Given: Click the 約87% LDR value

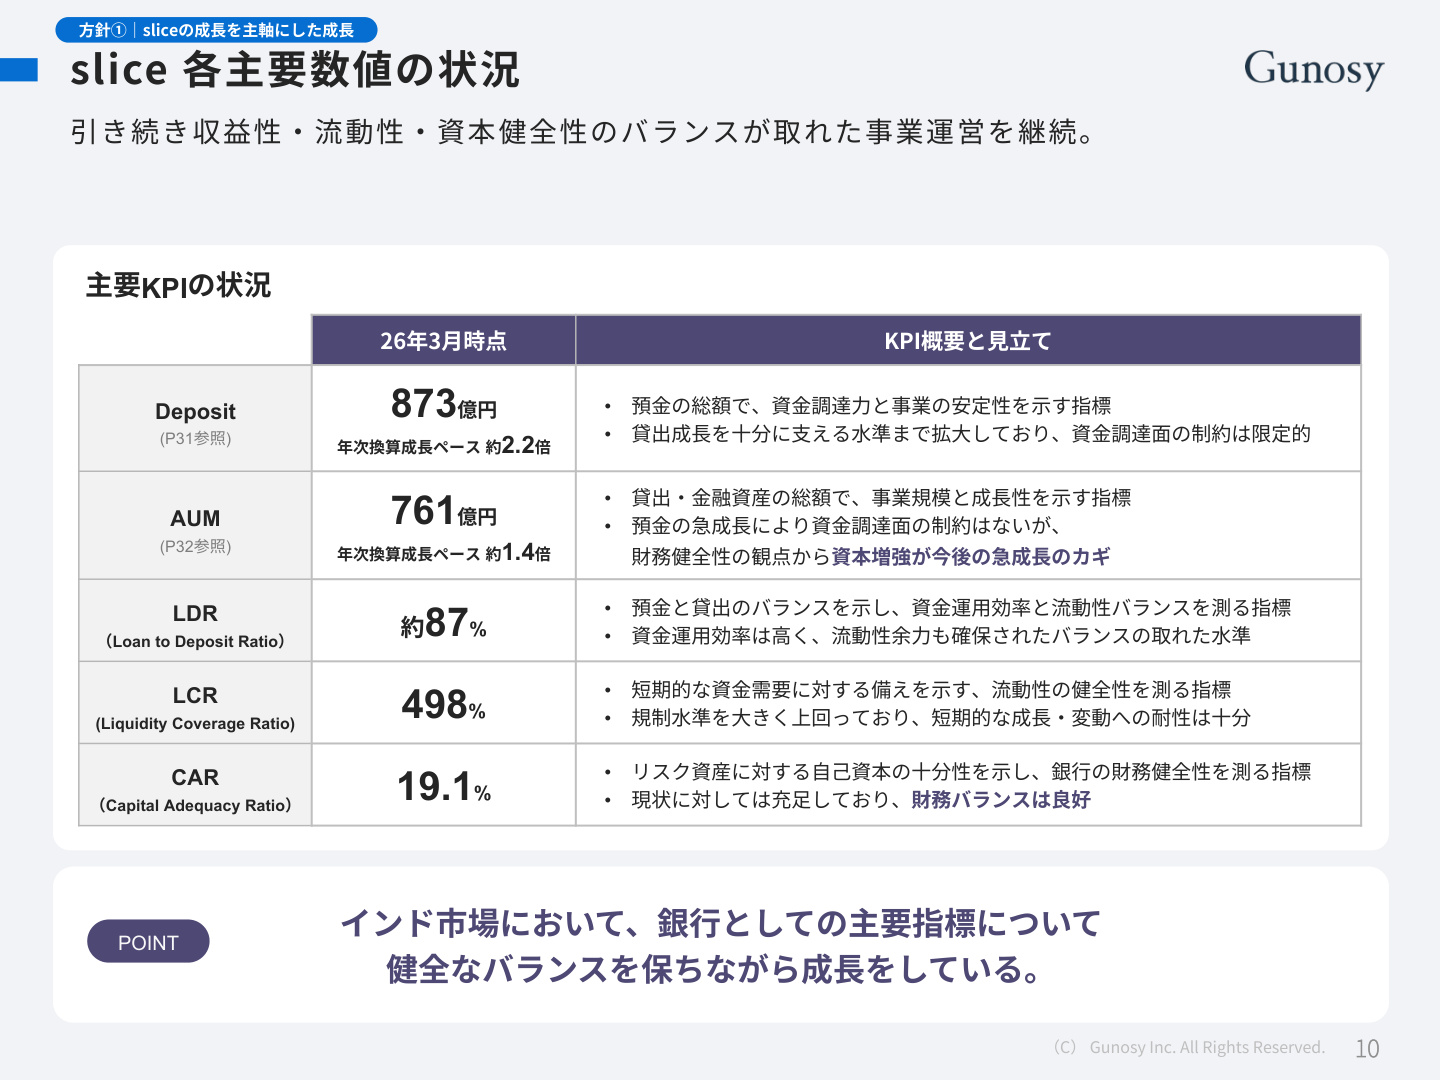Looking at the screenshot, I should pos(443,623).
